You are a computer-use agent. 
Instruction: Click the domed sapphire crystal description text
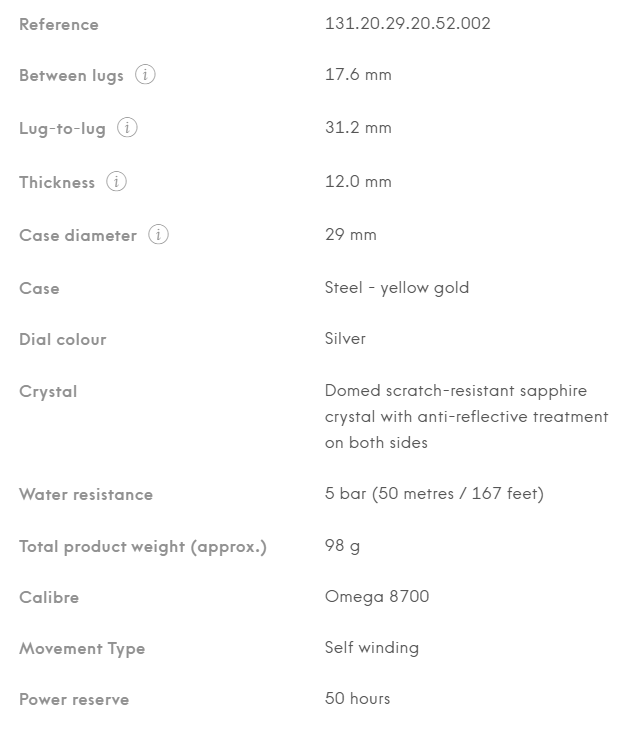466,416
